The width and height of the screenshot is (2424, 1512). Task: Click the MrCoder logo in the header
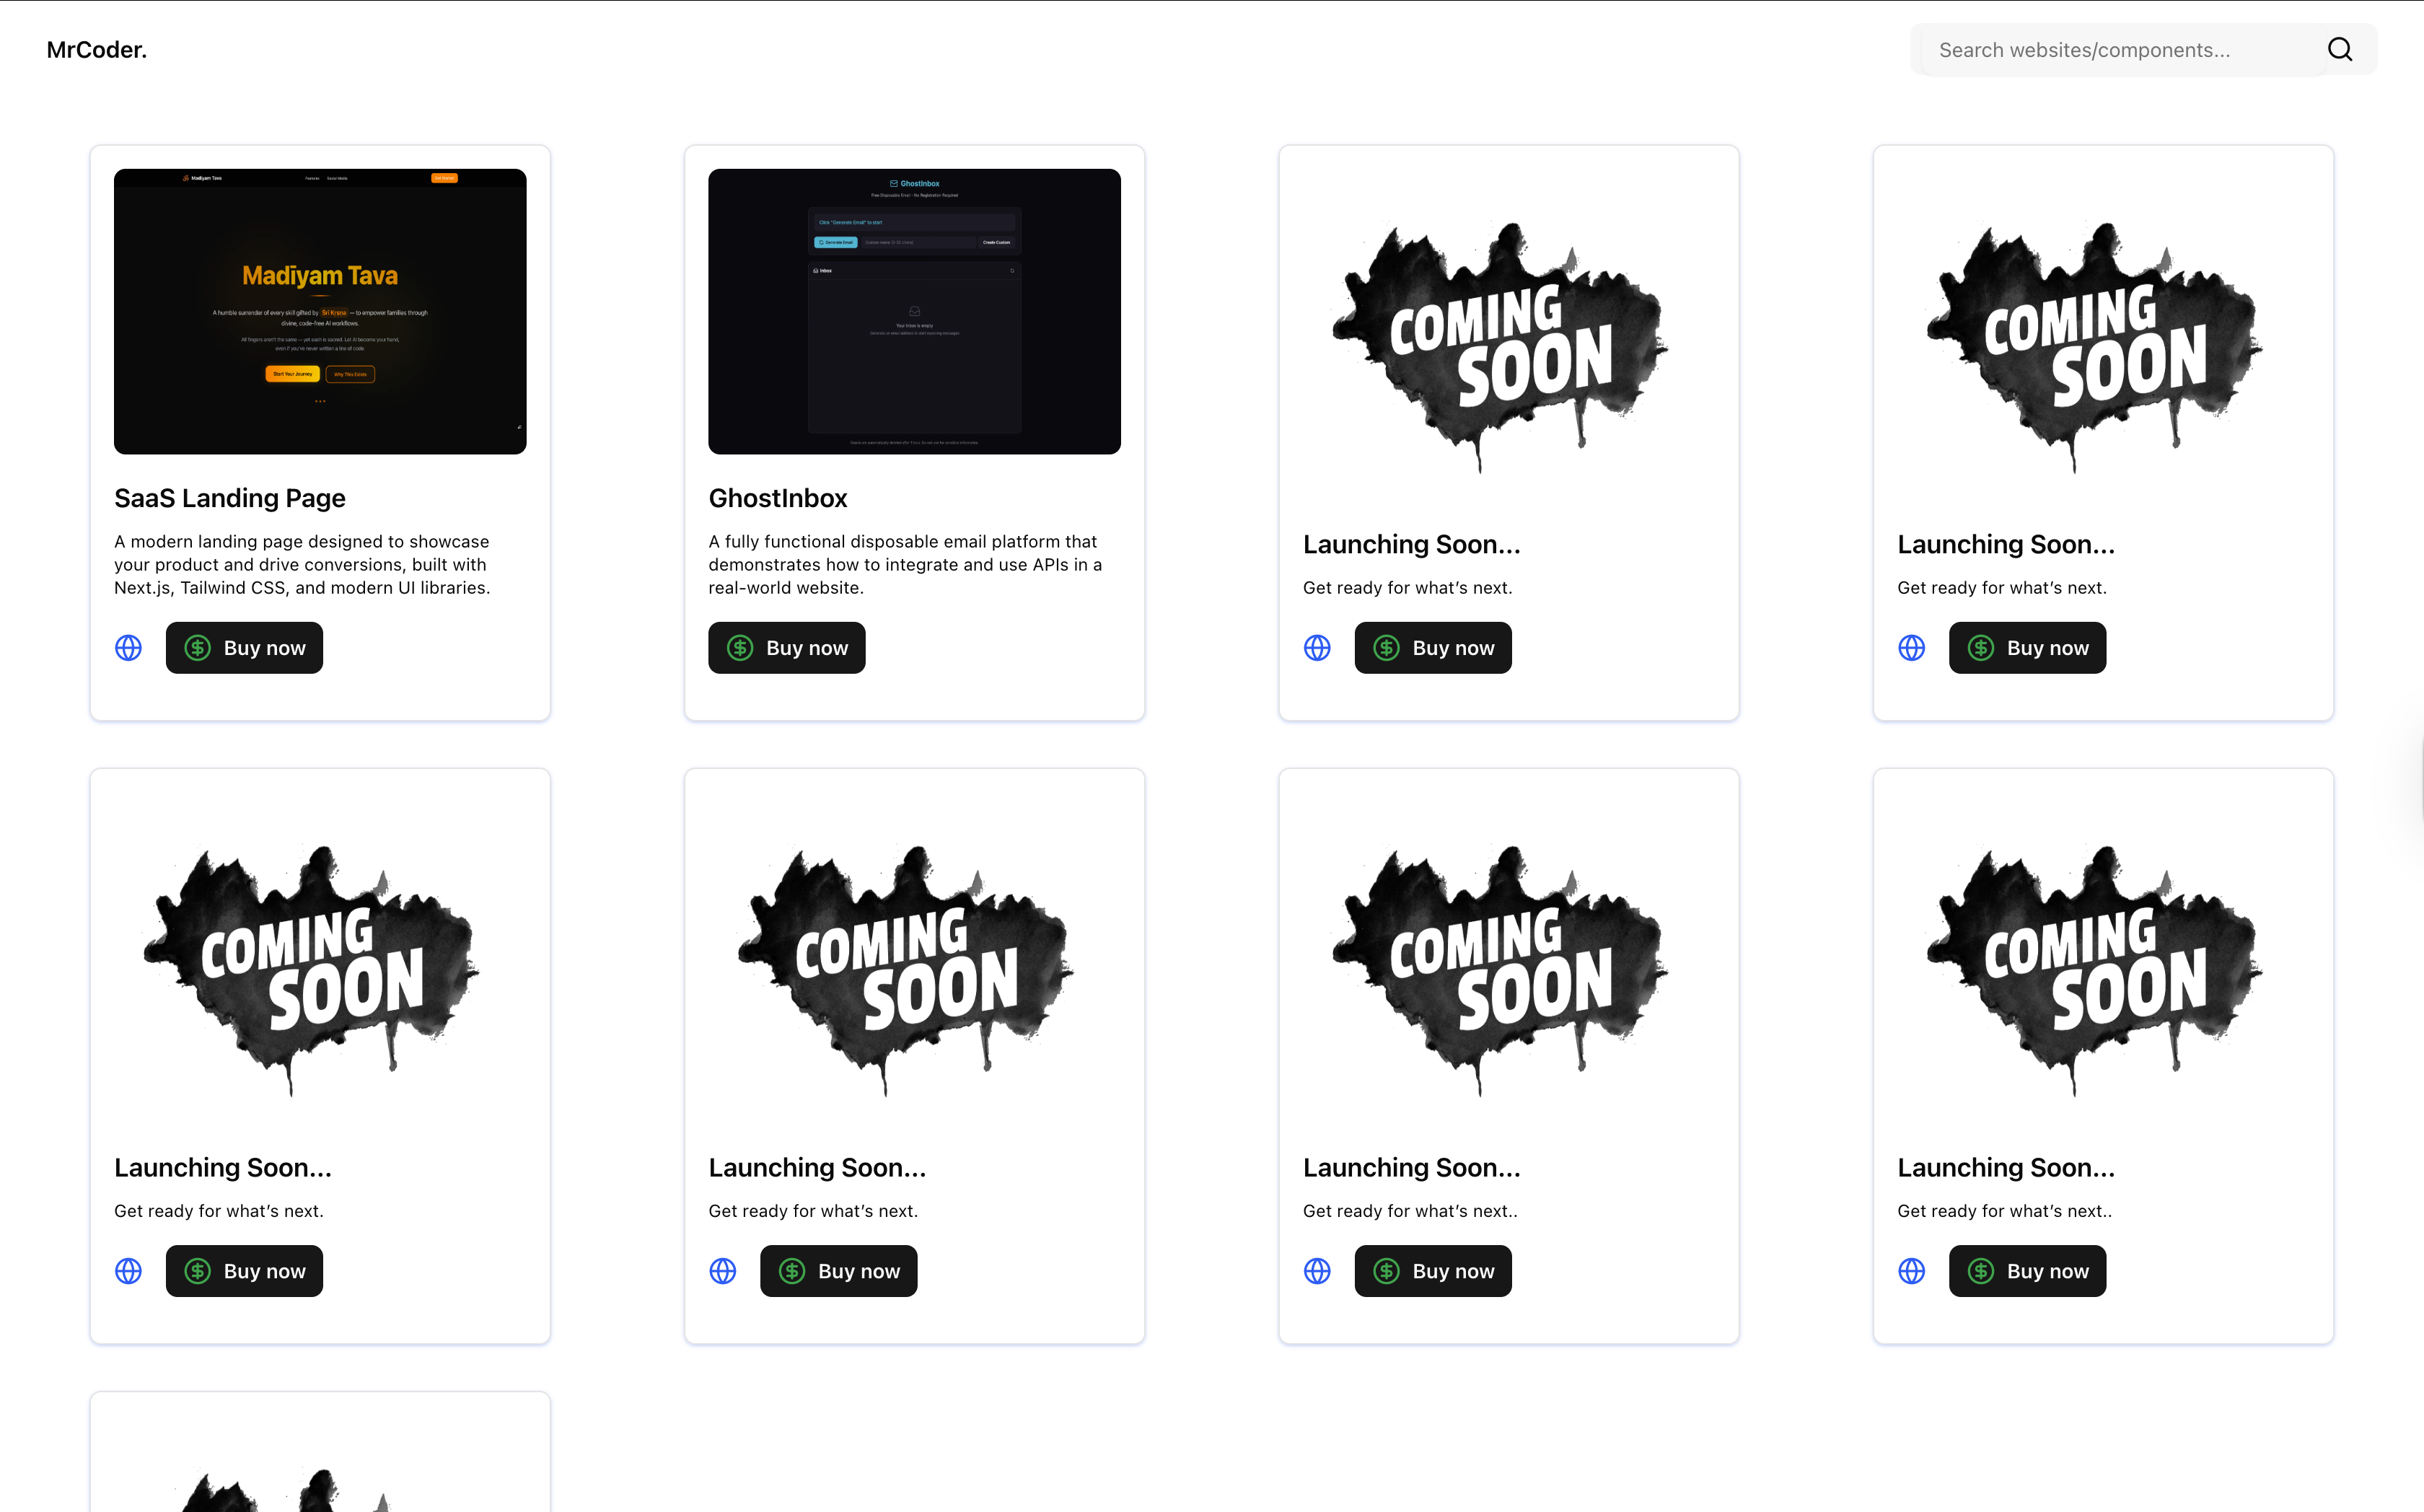coord(96,48)
